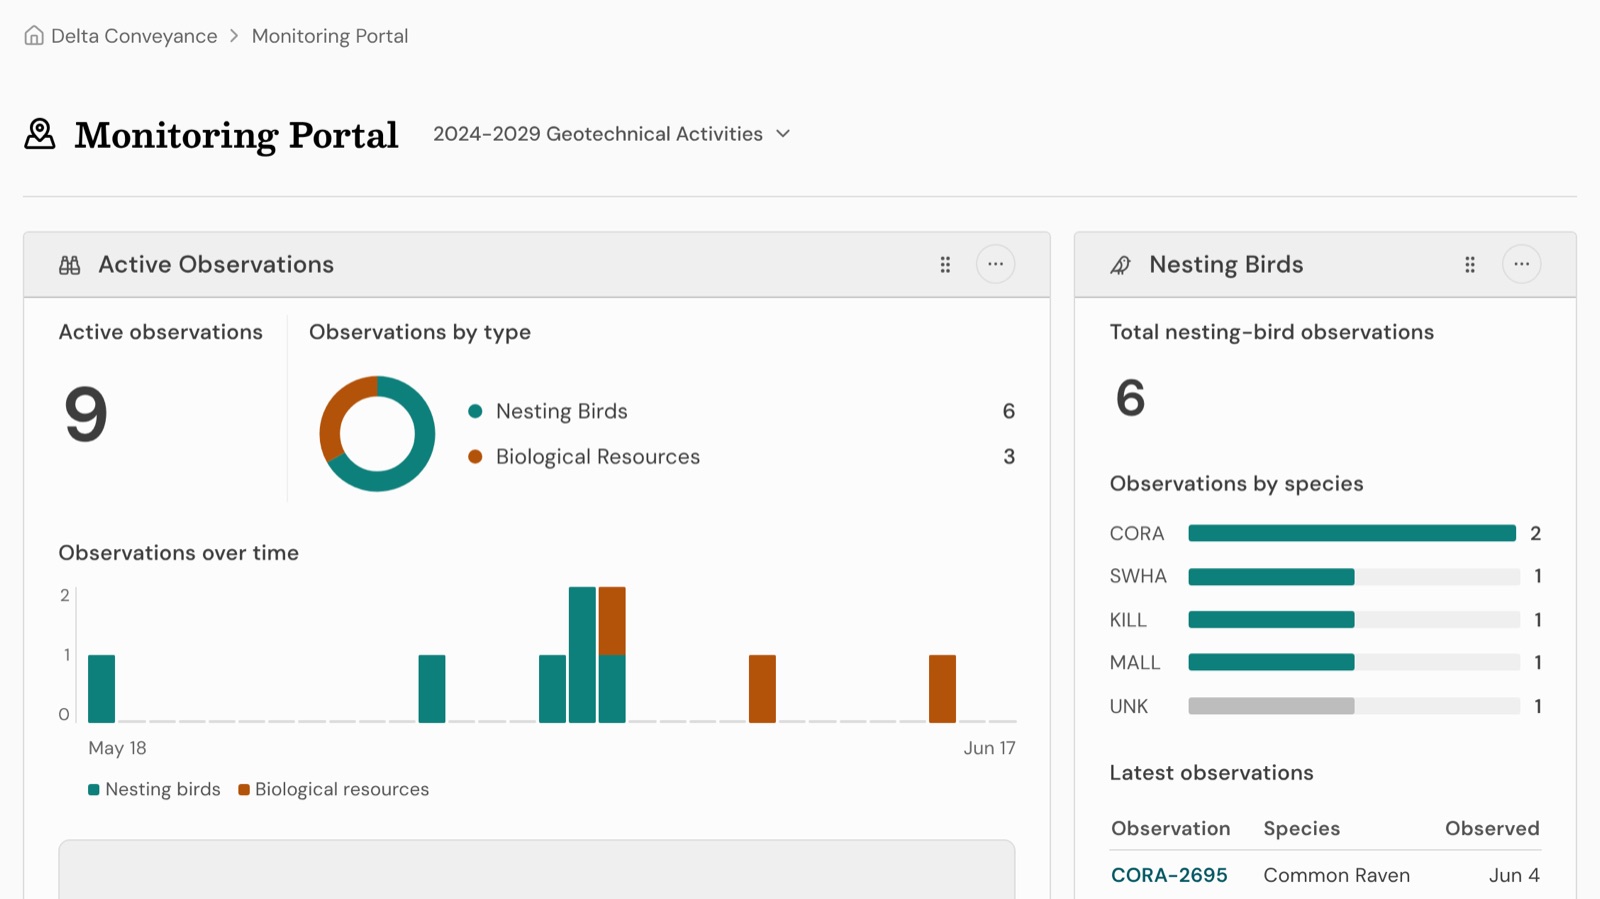Open Nesting Birds more options menu

tap(1521, 264)
